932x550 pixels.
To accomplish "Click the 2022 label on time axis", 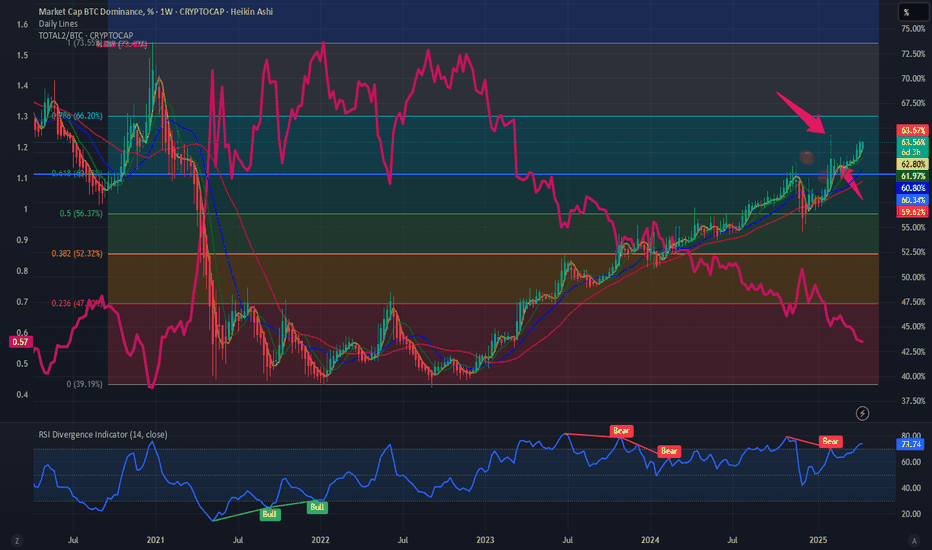I will coord(320,540).
